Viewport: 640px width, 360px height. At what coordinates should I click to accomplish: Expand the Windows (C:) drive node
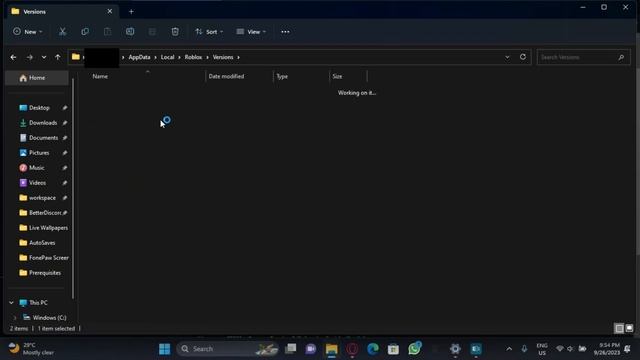point(15,318)
